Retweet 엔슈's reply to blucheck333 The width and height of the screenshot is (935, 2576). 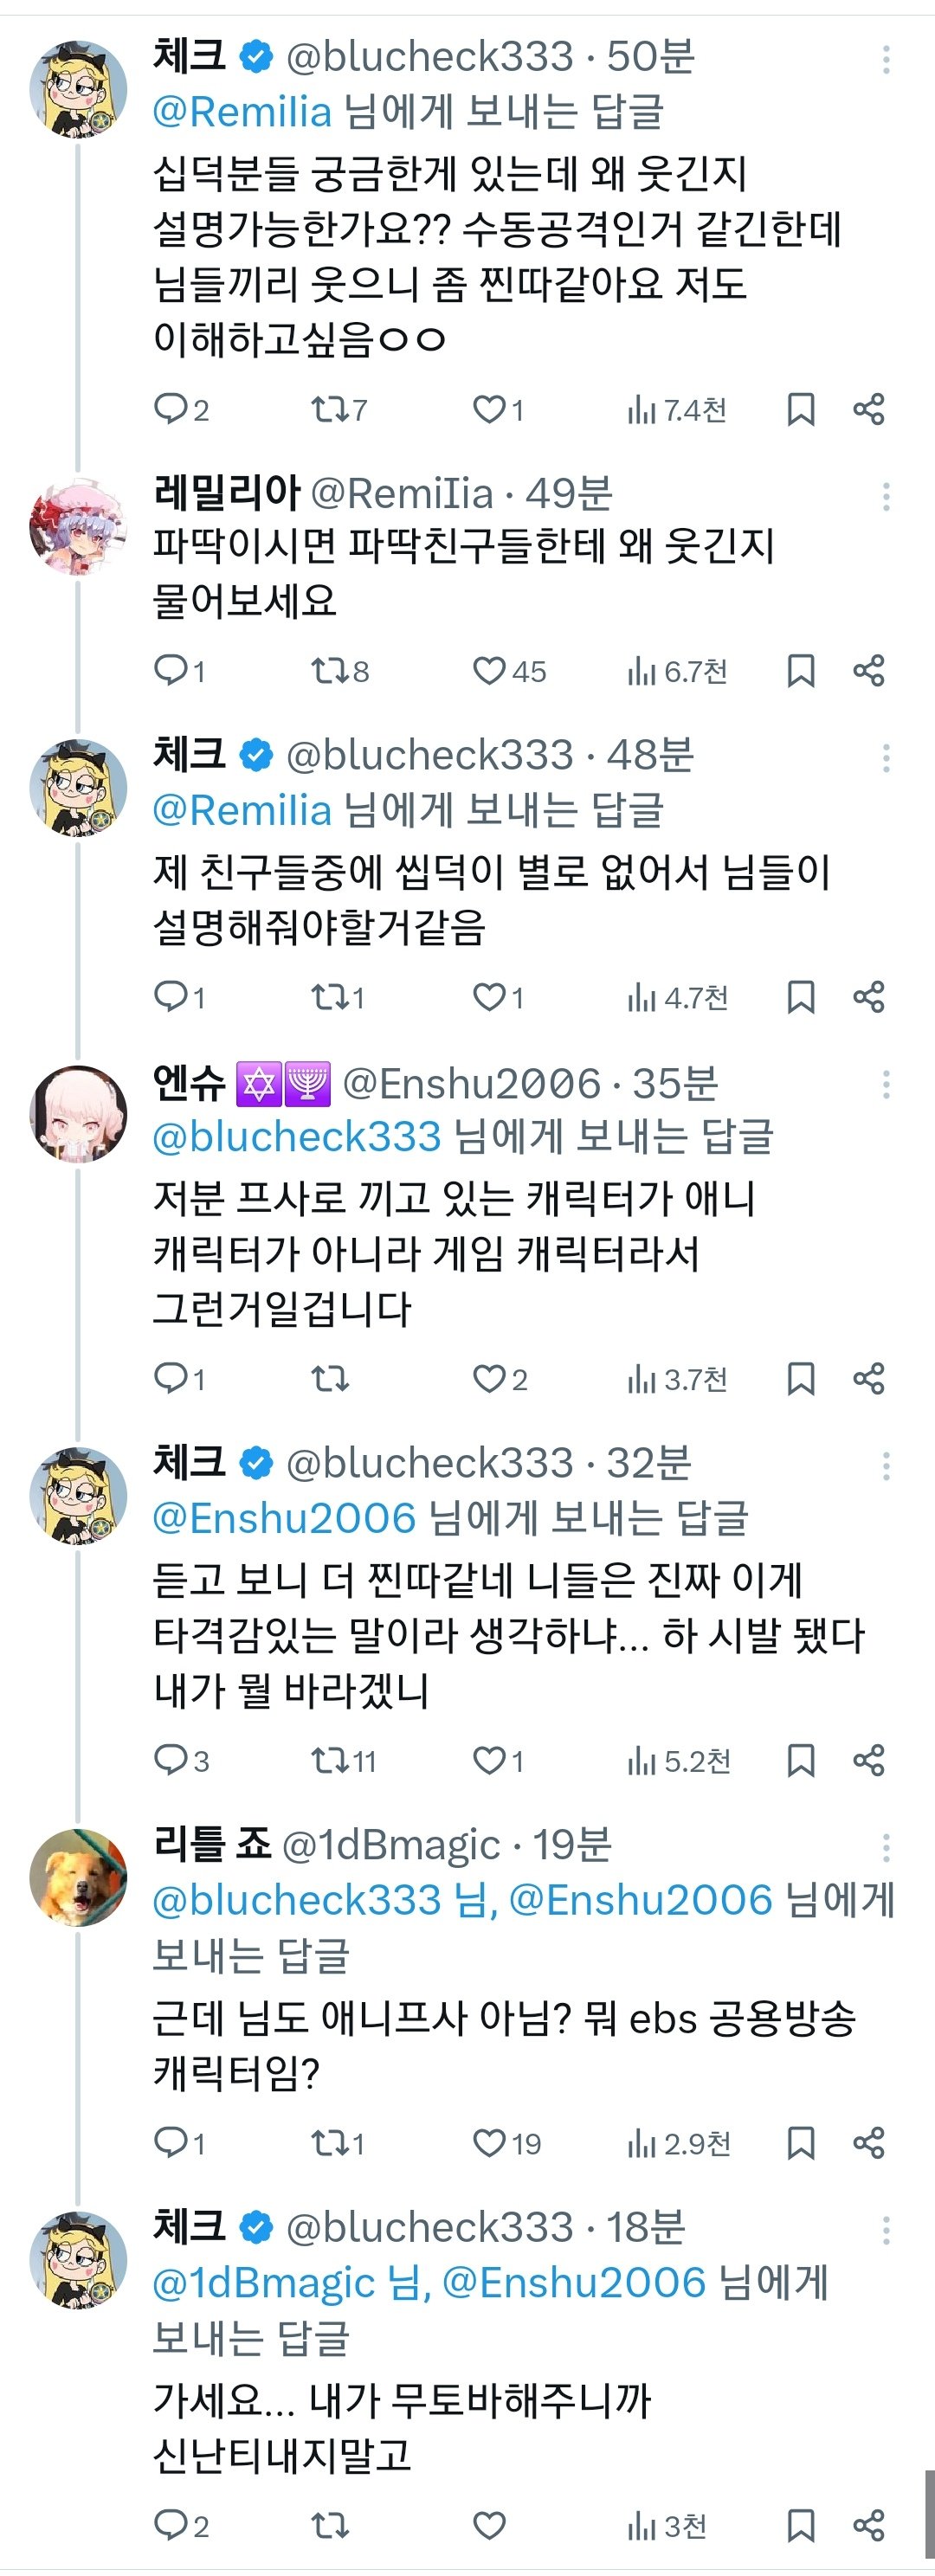point(329,1379)
